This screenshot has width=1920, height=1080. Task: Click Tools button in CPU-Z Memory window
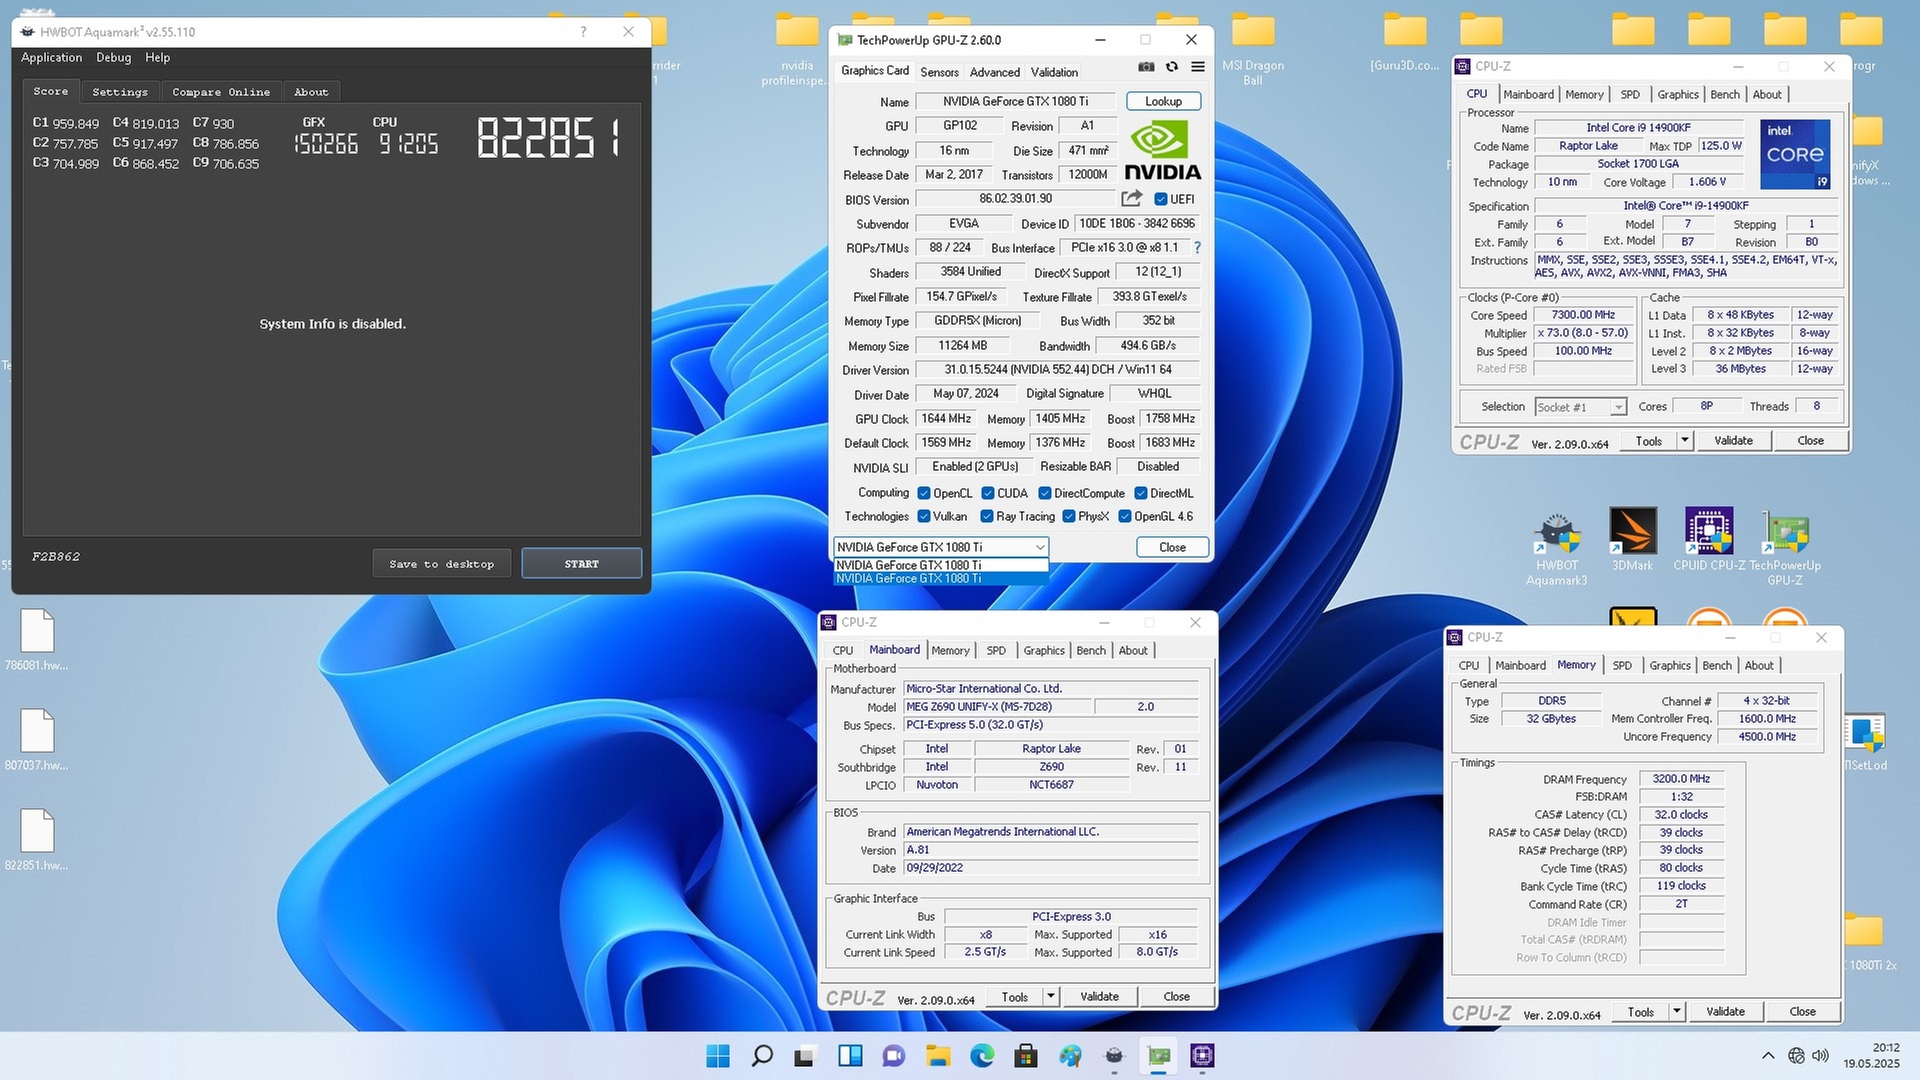click(x=1641, y=1012)
